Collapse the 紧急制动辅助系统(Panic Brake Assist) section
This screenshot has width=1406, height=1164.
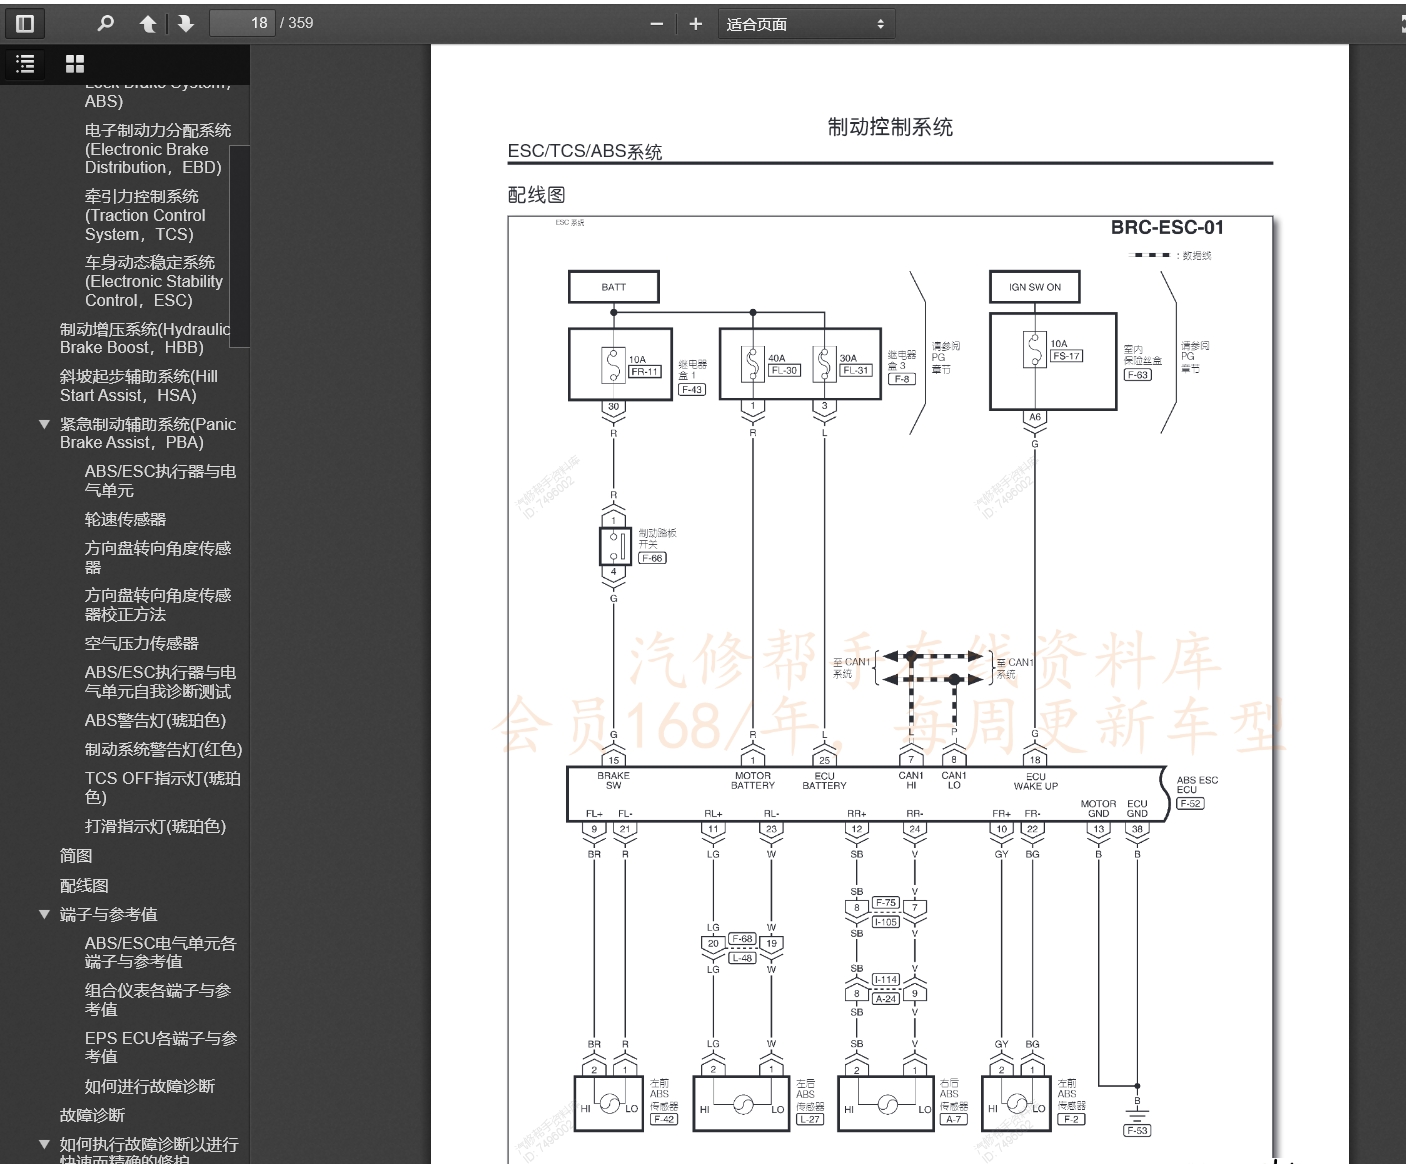(44, 423)
